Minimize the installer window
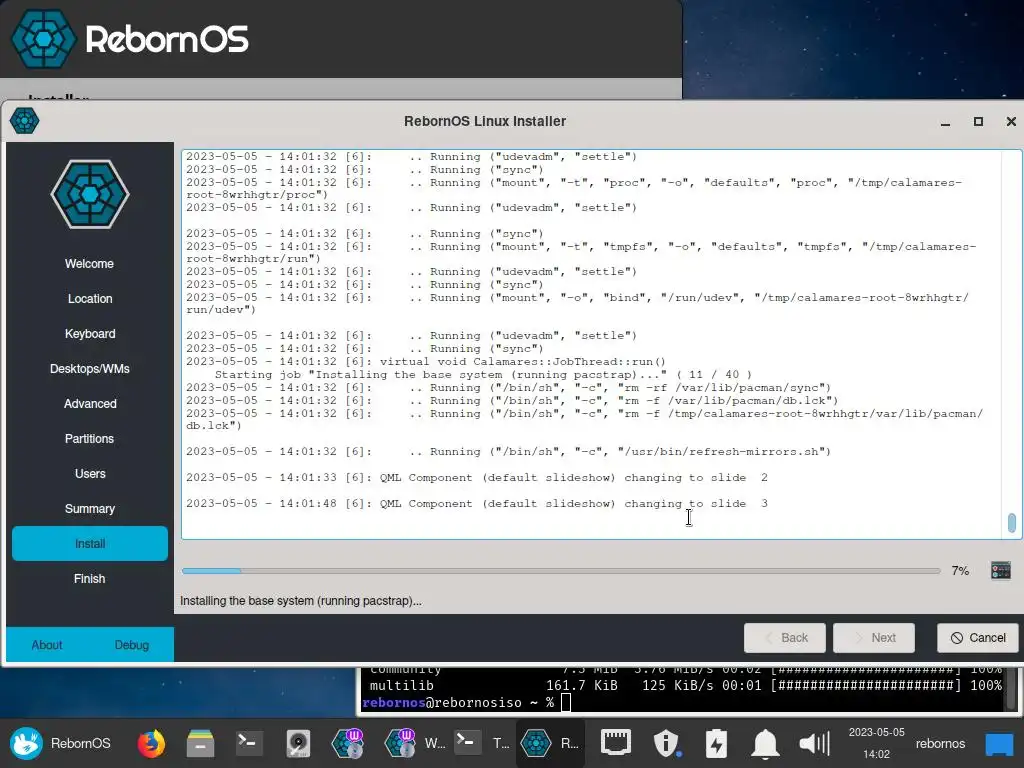This screenshot has height=768, width=1024. 945,122
